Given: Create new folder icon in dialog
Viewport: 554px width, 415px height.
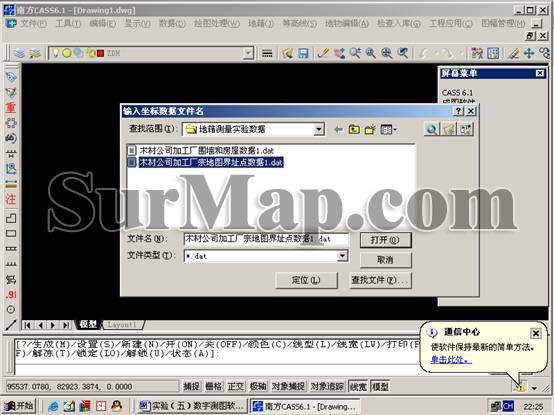Looking at the screenshot, I should point(370,130).
